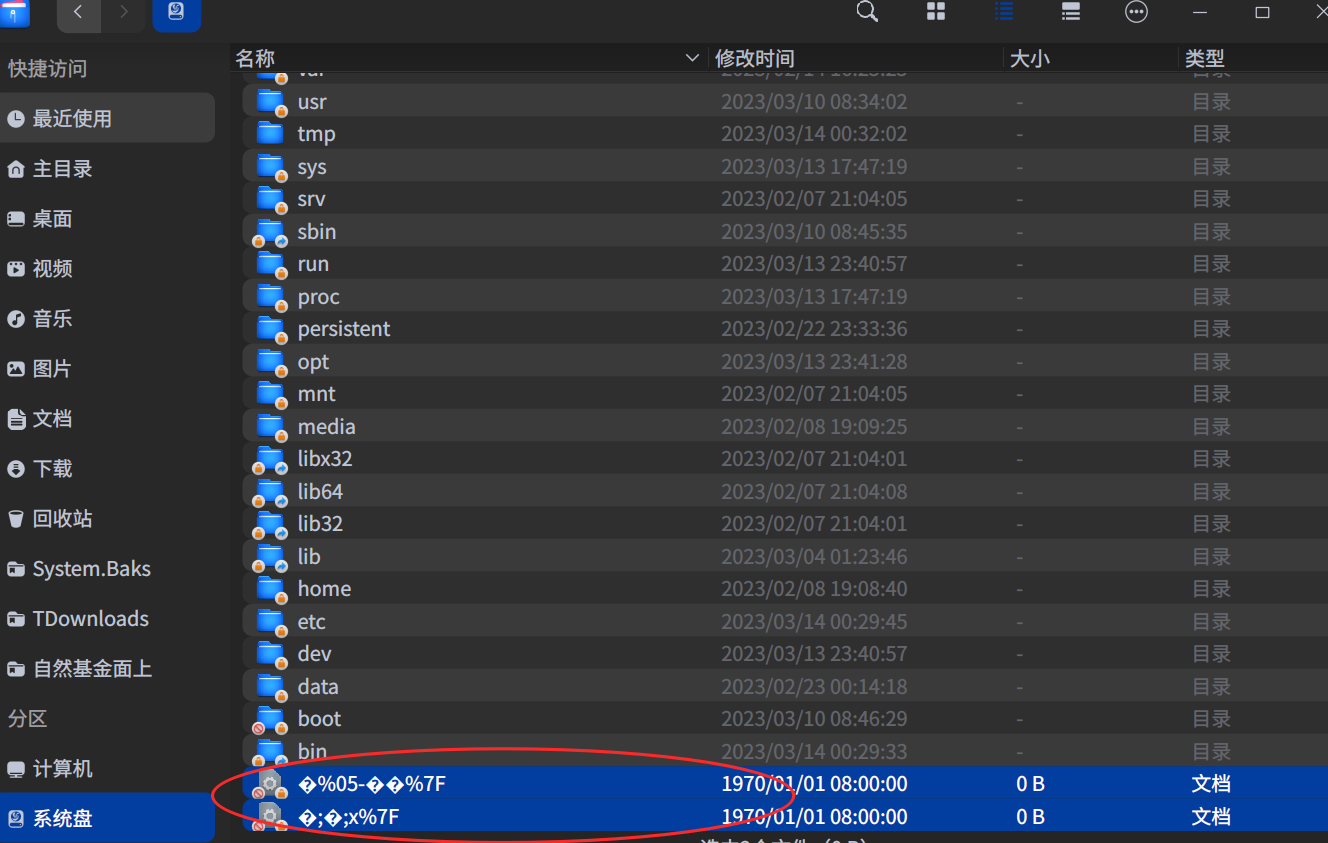Sort files by the 大小 column
This screenshot has height=843, width=1328.
(1030, 59)
